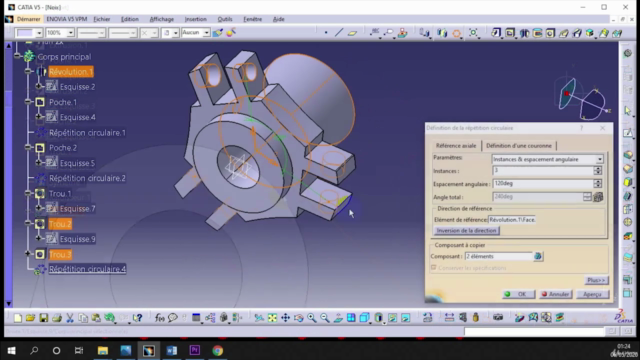Screen dimensions: 640x360
Task: Select the Point tool in top toolbar
Action: [x=326, y=33]
